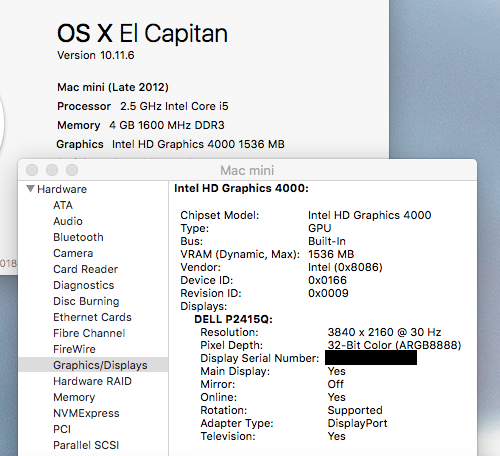Click the Online label in display details
This screenshot has height=456, width=500.
pos(219,397)
